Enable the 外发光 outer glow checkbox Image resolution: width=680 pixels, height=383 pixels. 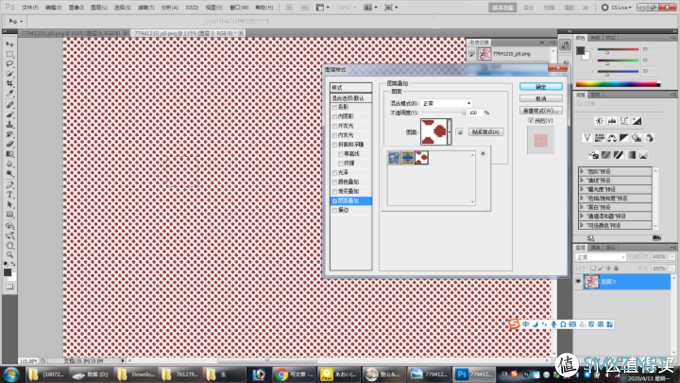click(335, 126)
